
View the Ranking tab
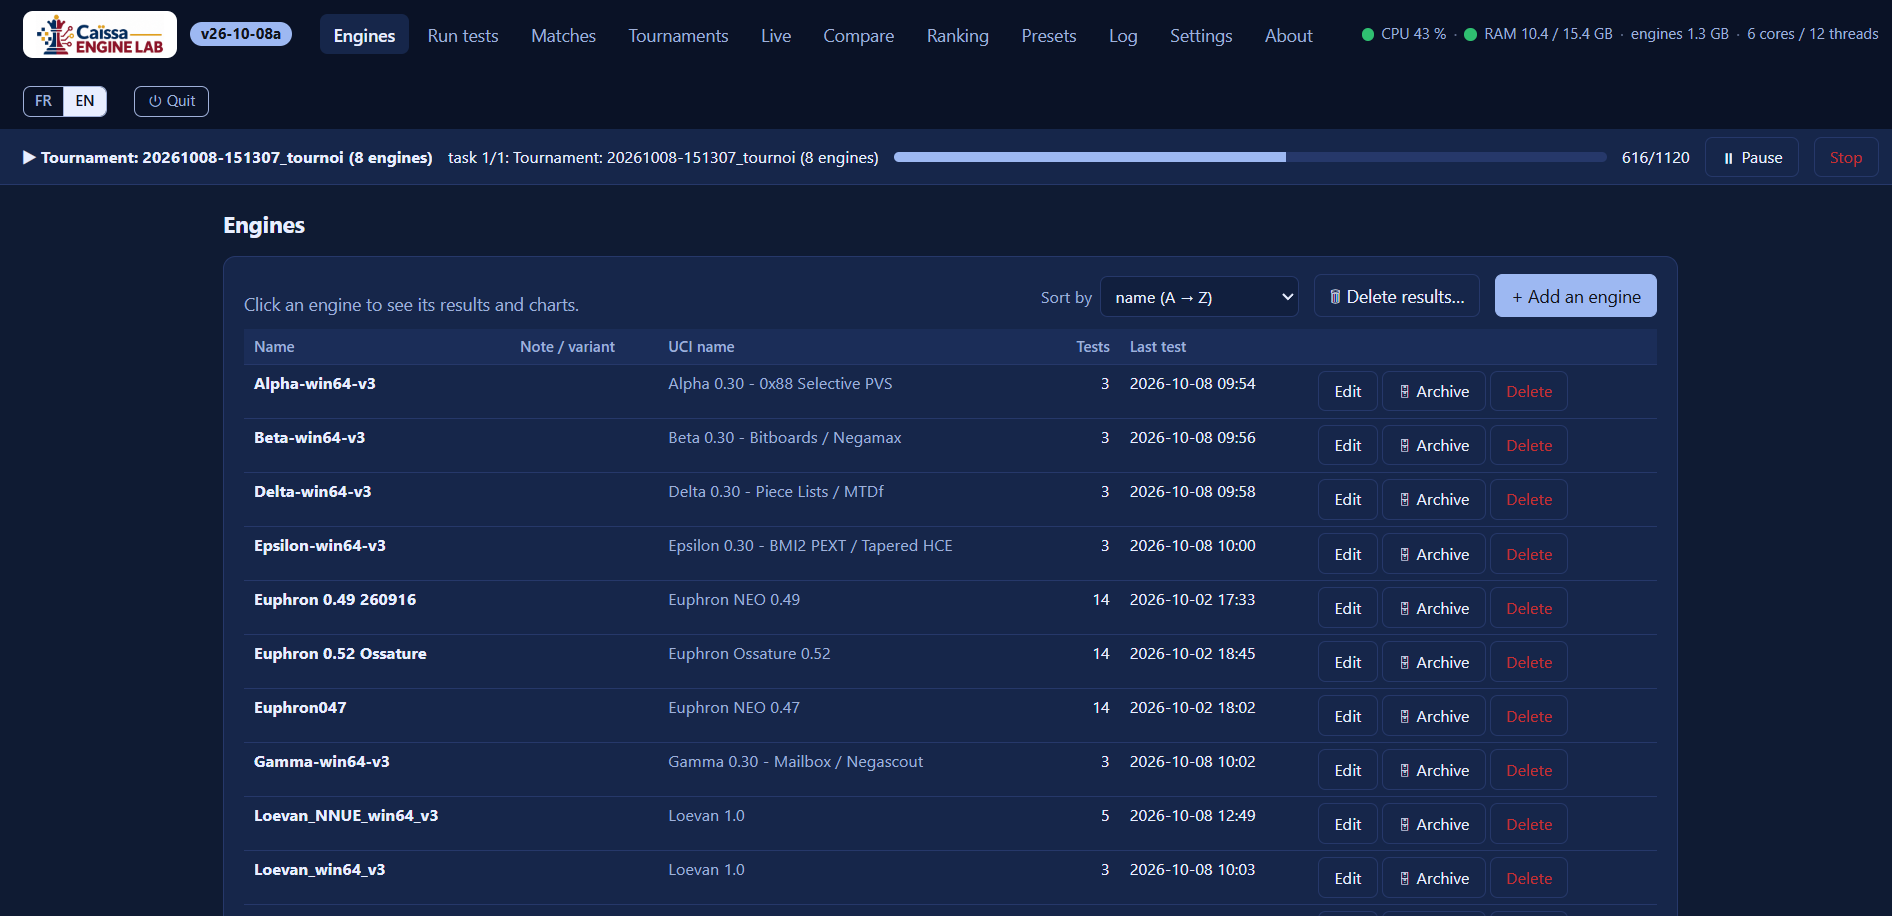(958, 35)
